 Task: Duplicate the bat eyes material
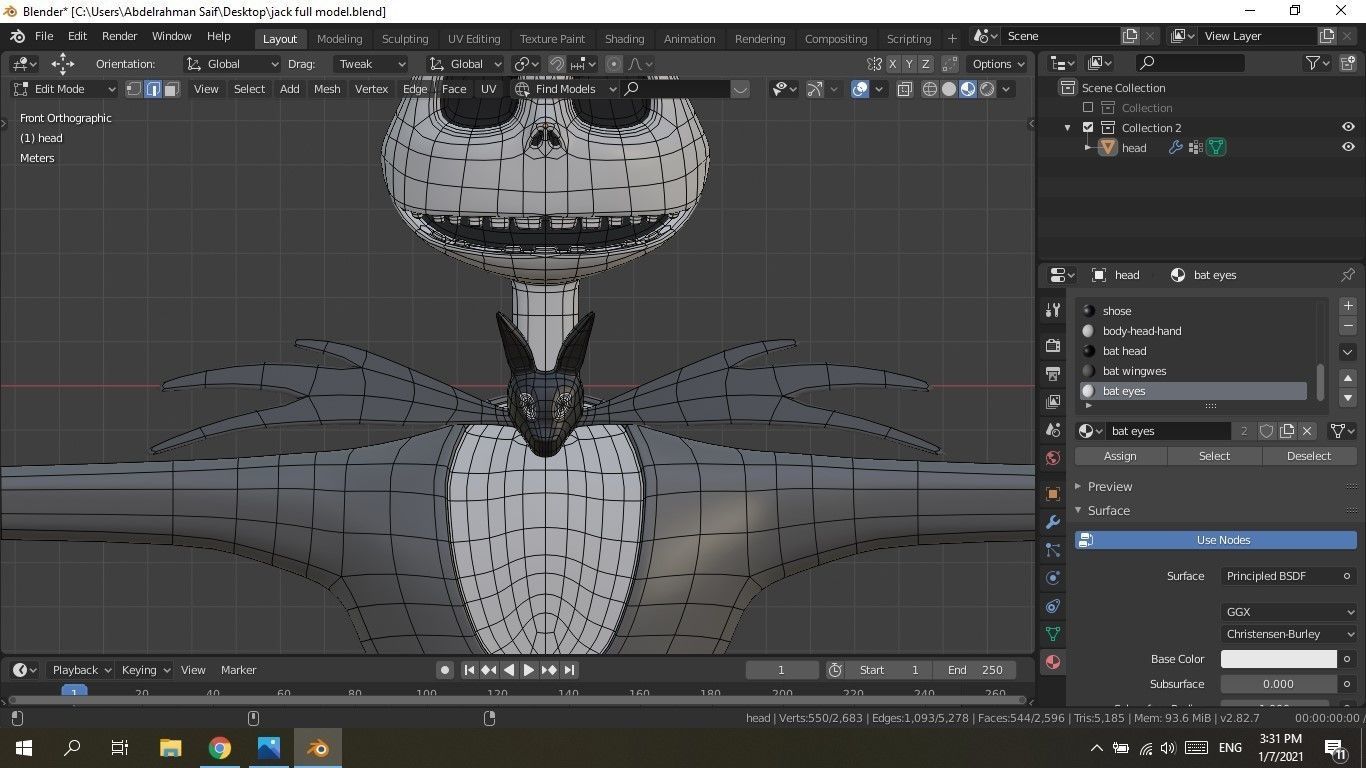(1287, 431)
